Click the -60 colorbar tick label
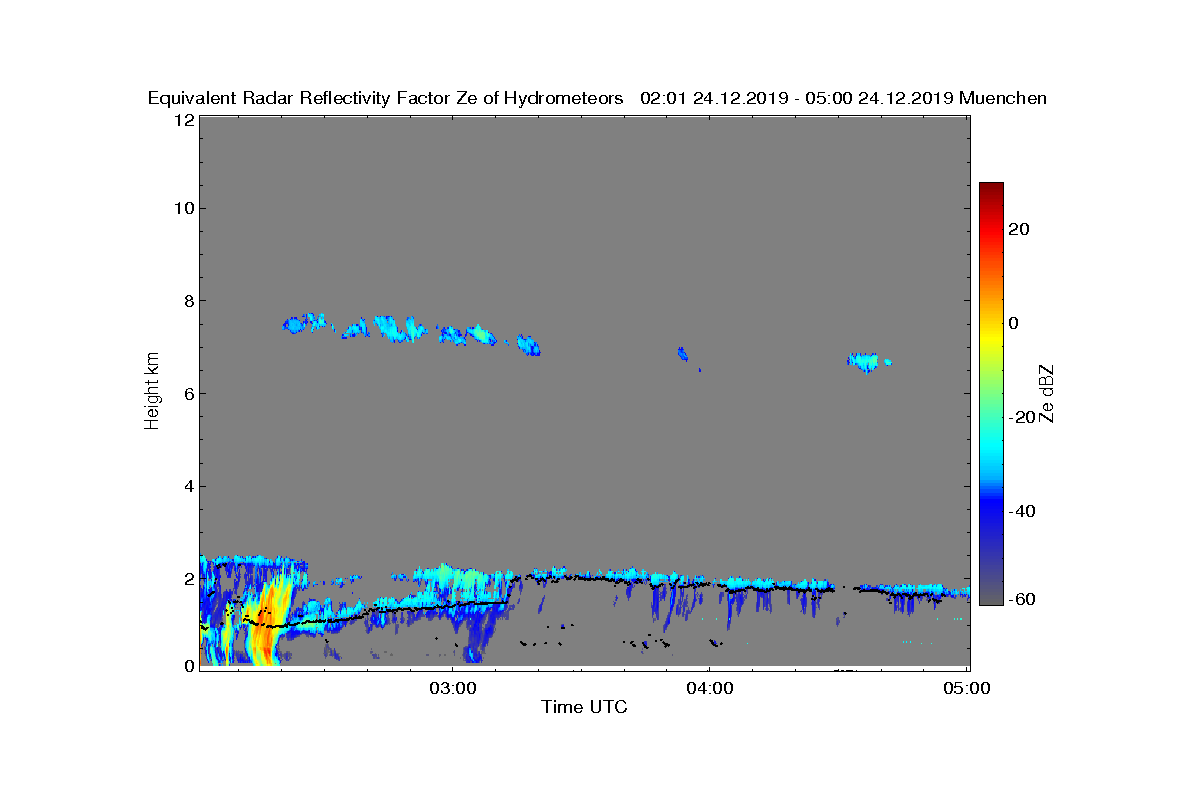This screenshot has height=800, width=1200. 1020,599
